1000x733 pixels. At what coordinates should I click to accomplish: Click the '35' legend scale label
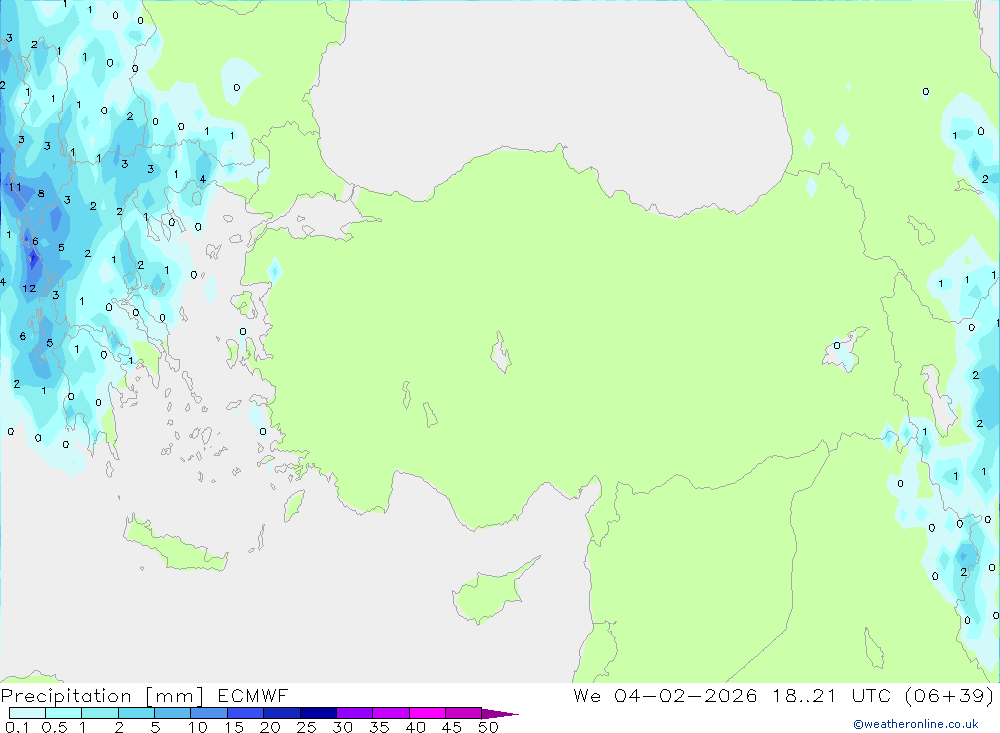pyautogui.click(x=379, y=727)
